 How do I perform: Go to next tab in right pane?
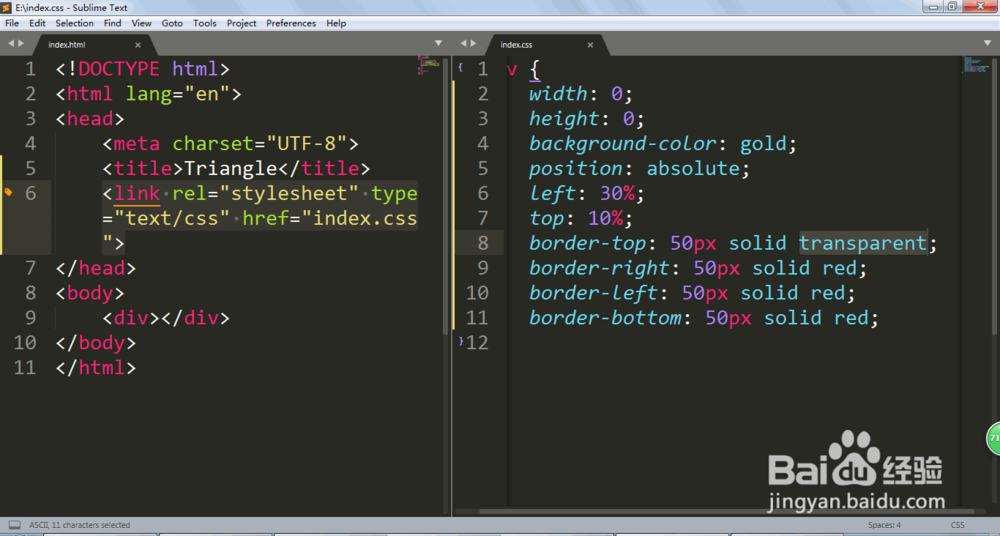[x=473, y=43]
